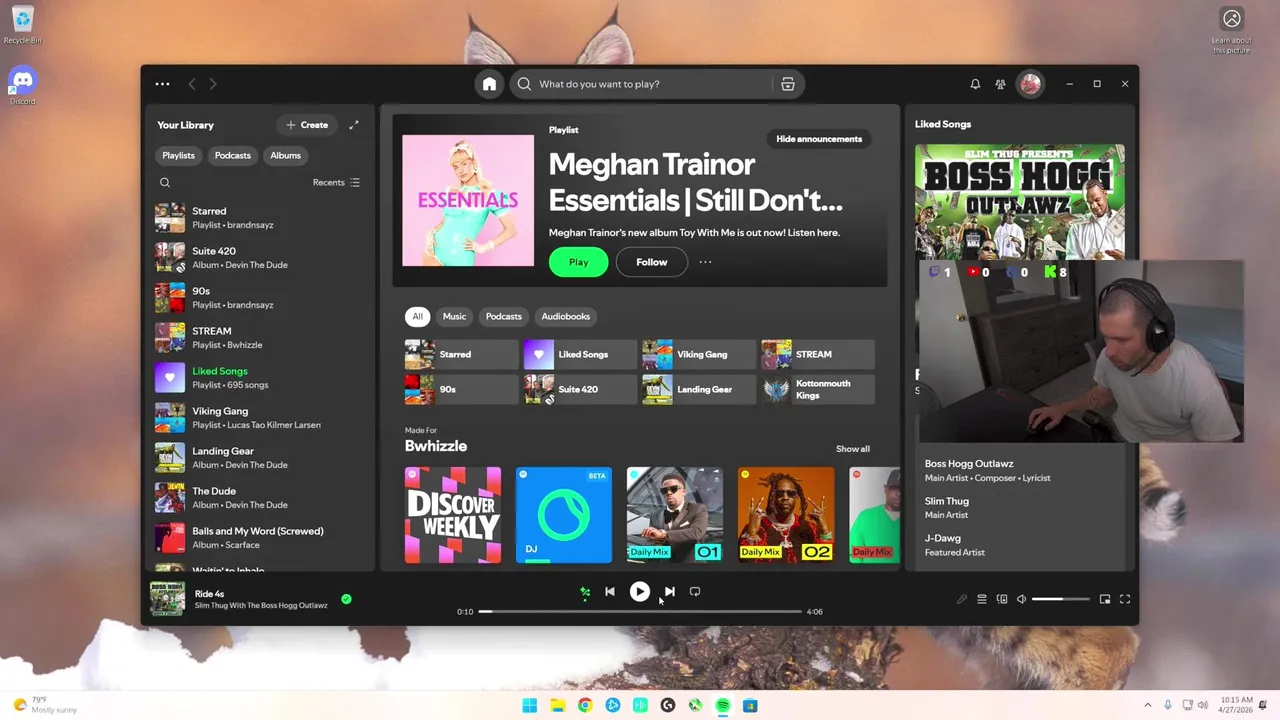Click the Meghan Trainor Essentials cover art
This screenshot has height=720, width=1280.
pos(468,201)
